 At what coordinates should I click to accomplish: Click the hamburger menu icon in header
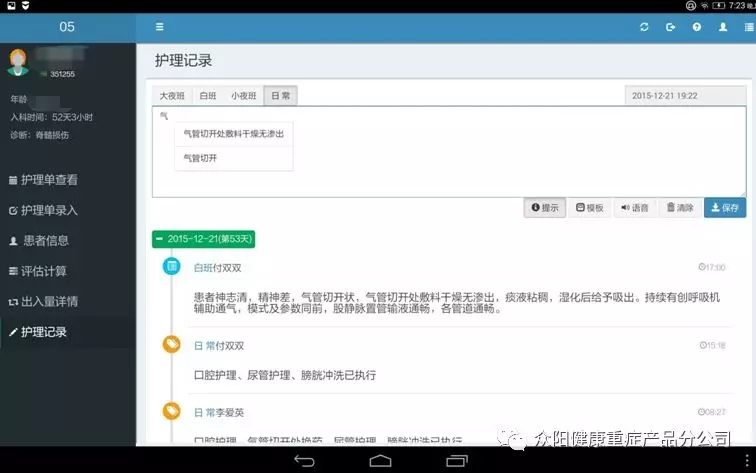coord(160,27)
